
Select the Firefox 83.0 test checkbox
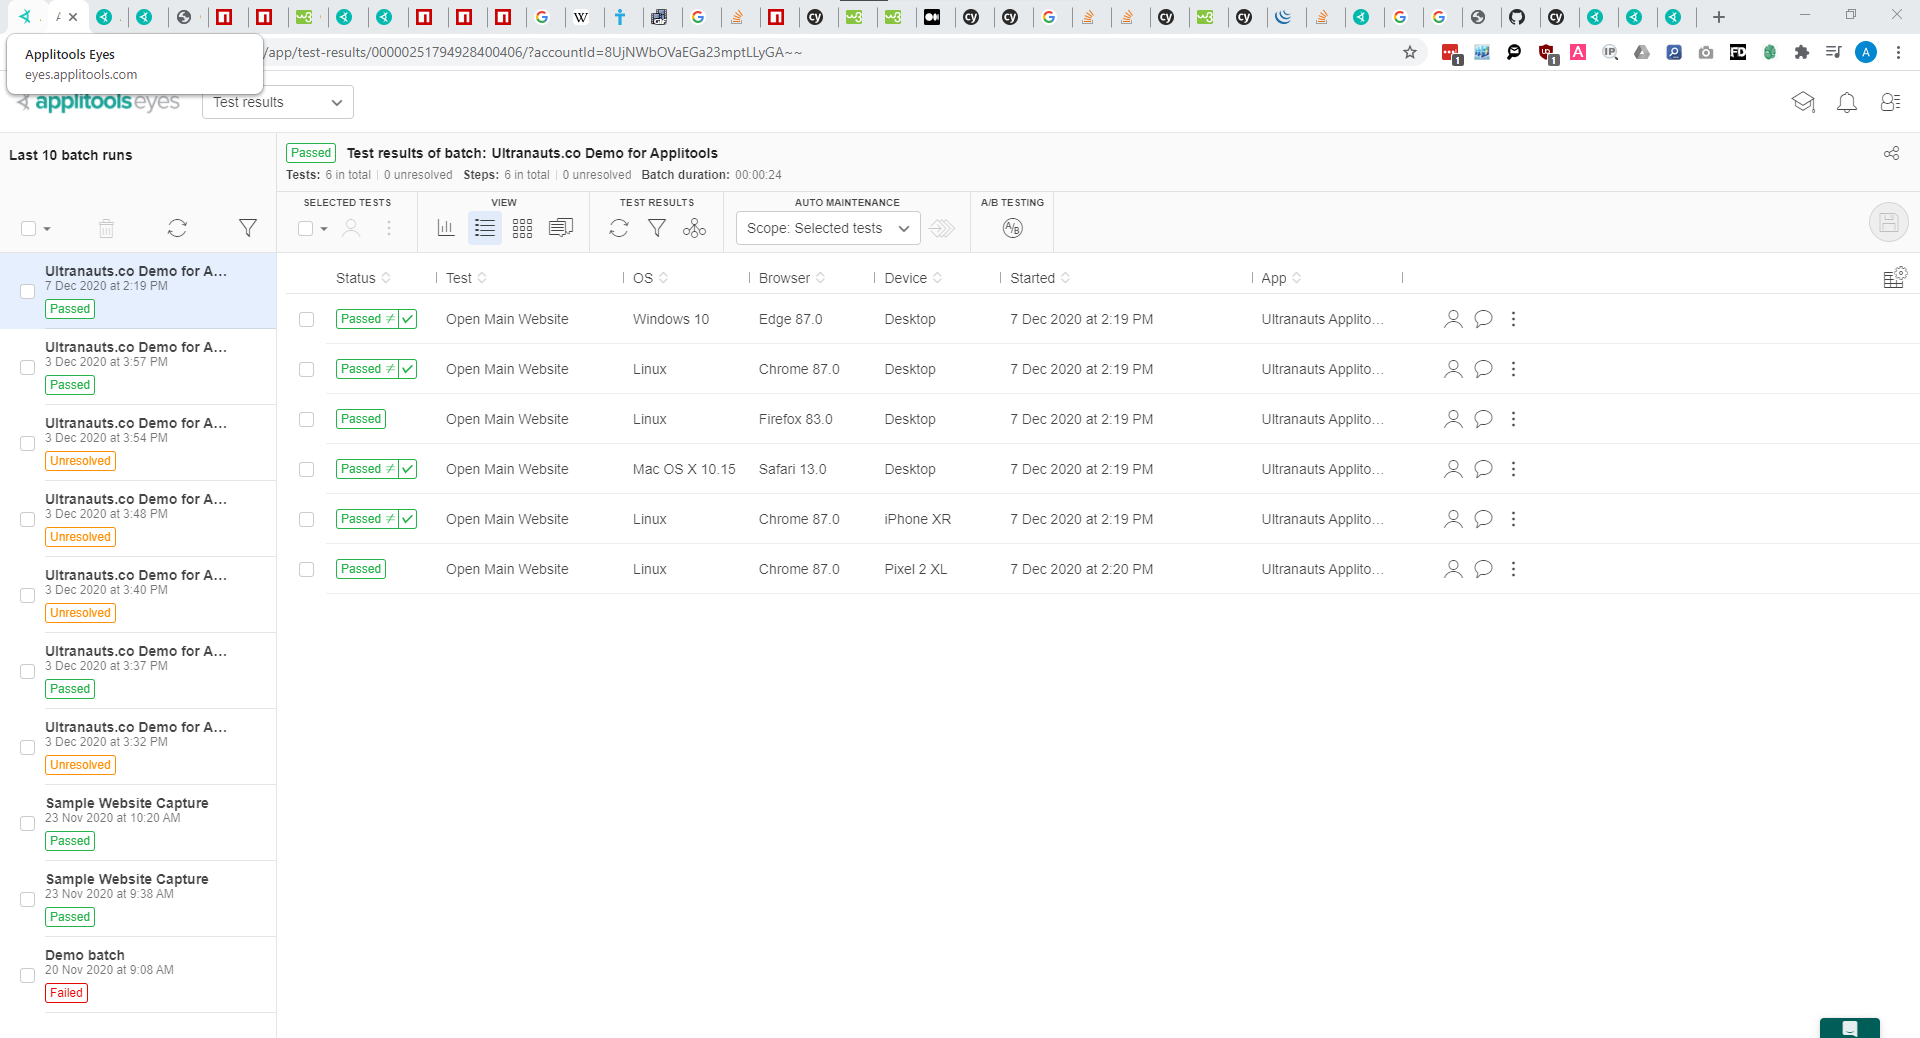tap(307, 420)
